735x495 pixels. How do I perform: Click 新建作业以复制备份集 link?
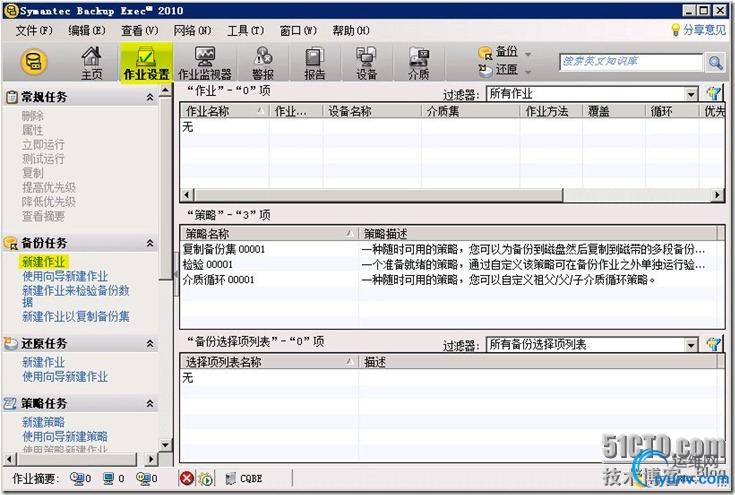(x=75, y=316)
